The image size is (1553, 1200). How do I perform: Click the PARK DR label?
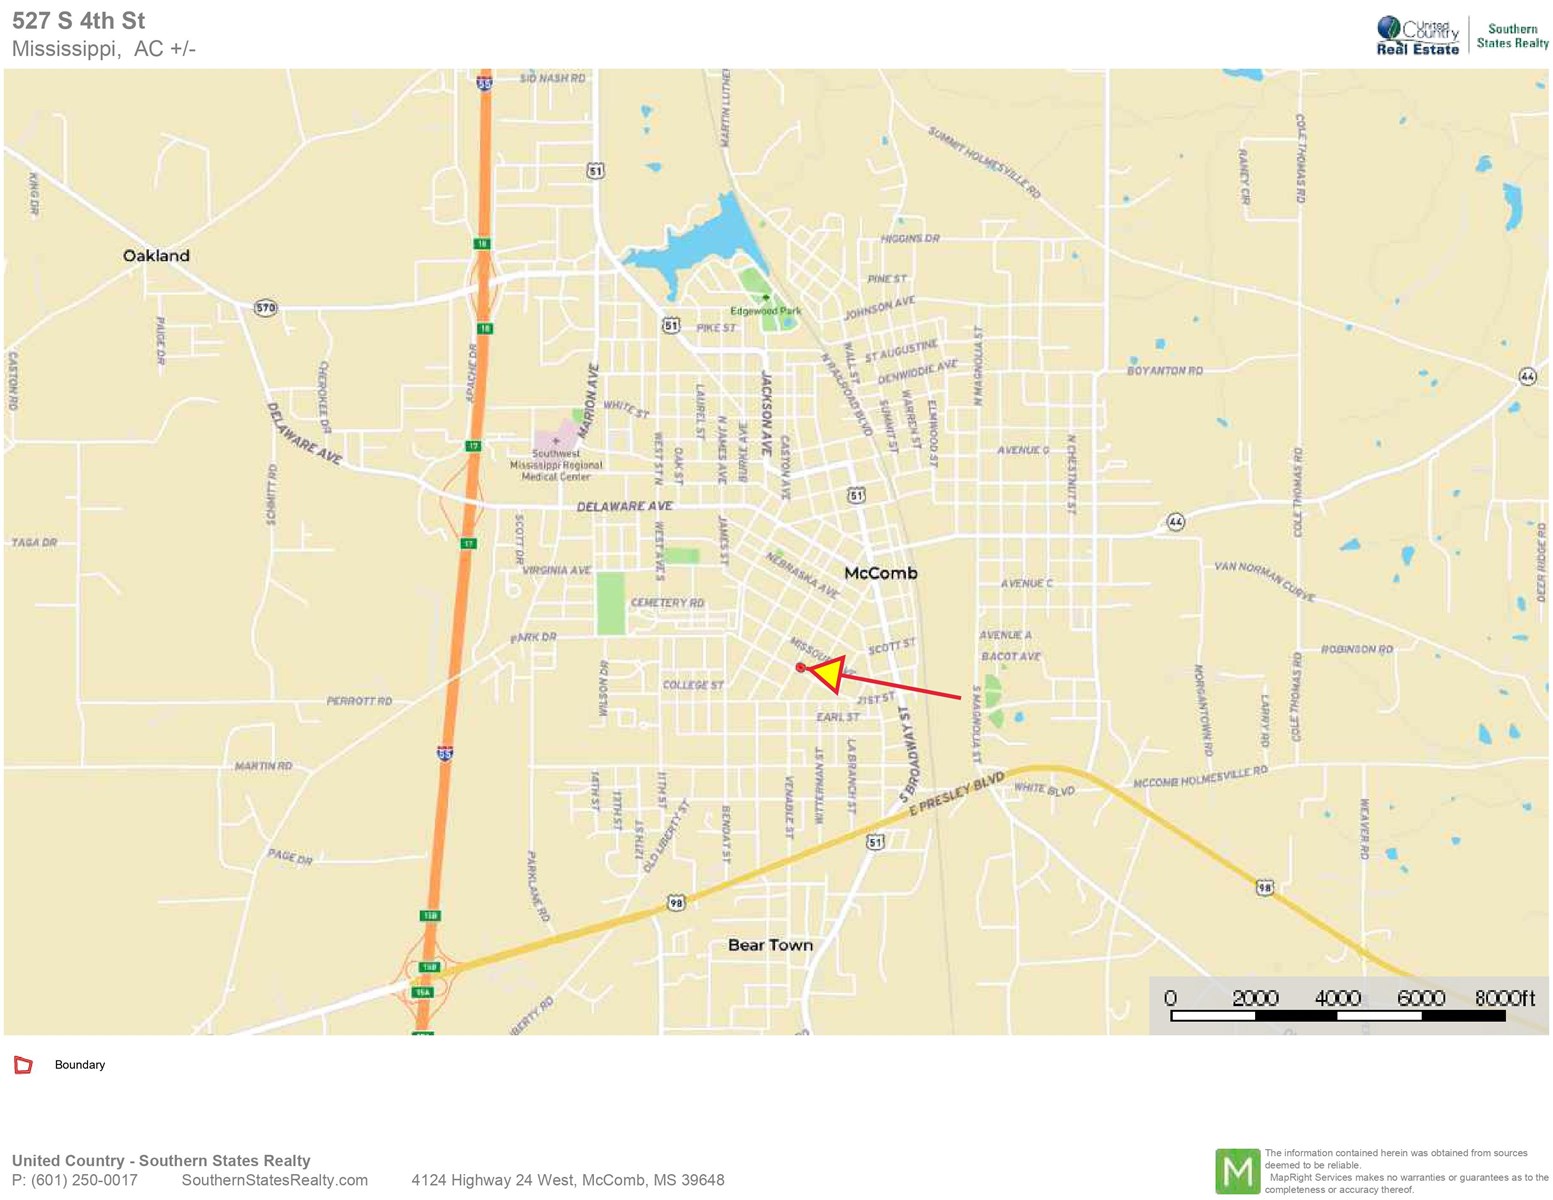pyautogui.click(x=533, y=637)
